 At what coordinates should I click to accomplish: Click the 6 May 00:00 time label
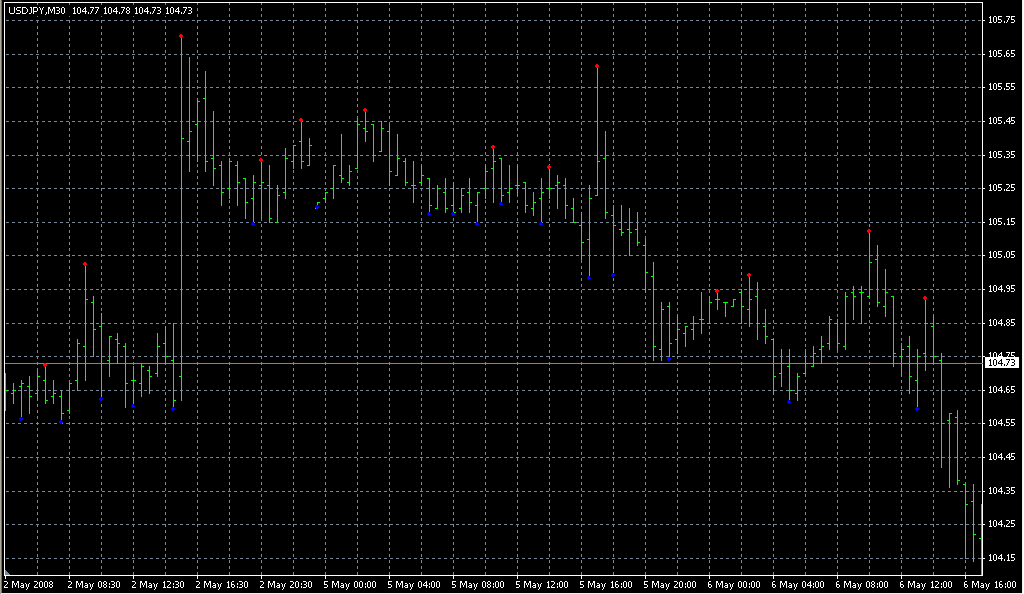coord(734,585)
